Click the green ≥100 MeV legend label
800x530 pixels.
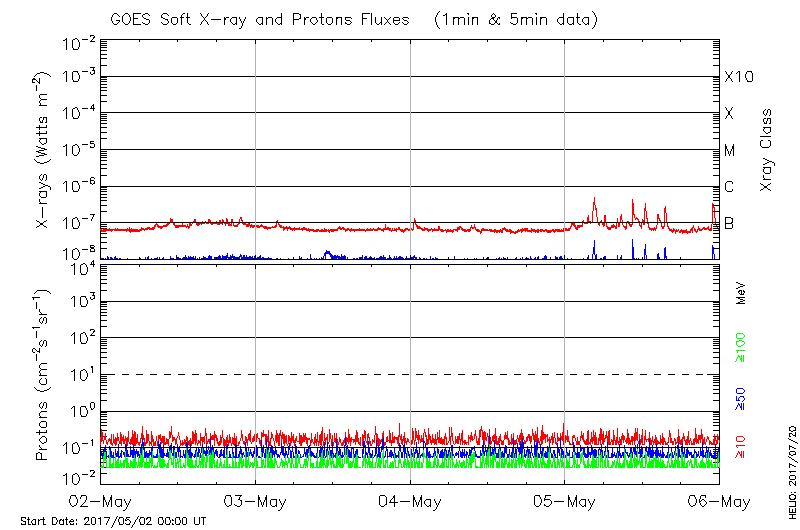pos(740,347)
